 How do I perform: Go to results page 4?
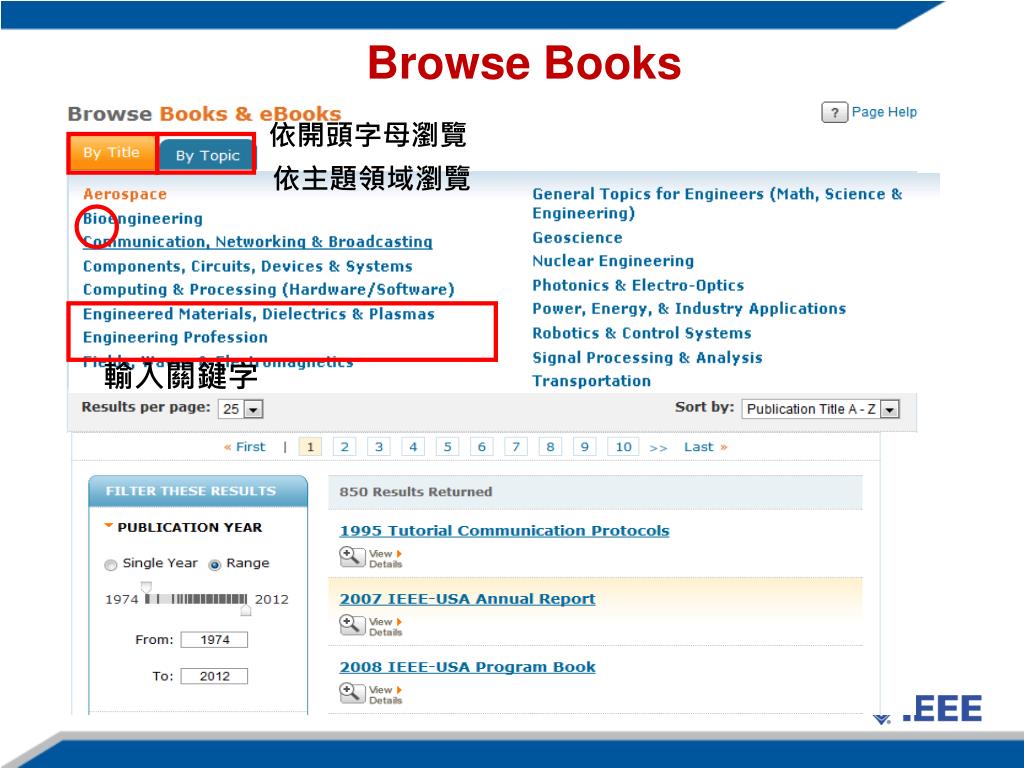tap(413, 447)
